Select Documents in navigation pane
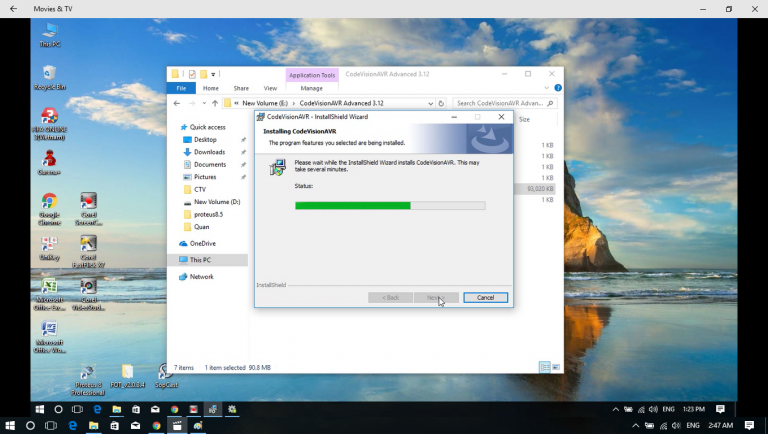 click(x=210, y=165)
